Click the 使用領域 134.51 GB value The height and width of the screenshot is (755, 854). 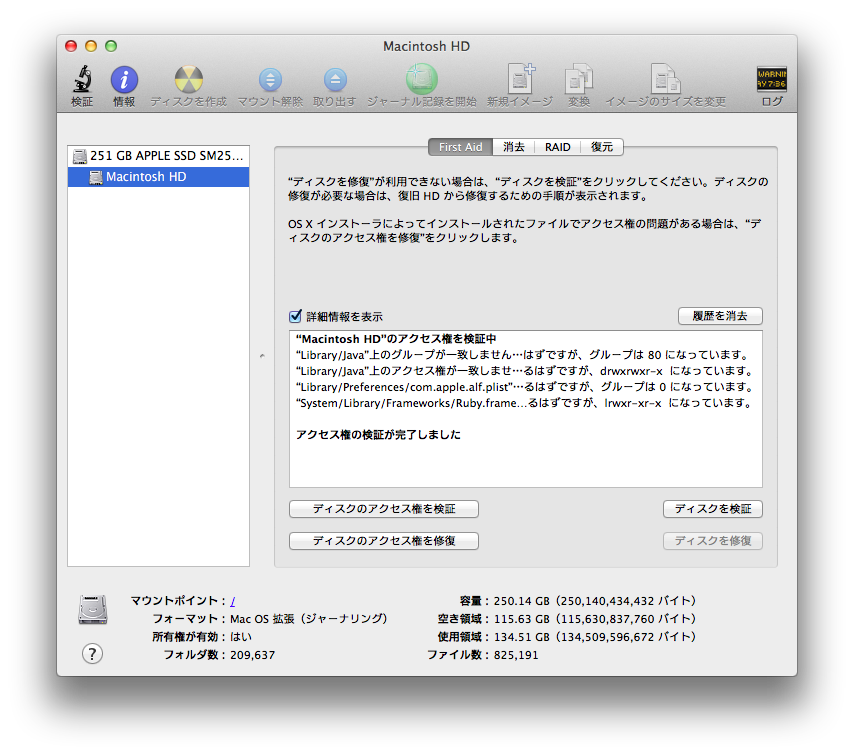pos(594,637)
